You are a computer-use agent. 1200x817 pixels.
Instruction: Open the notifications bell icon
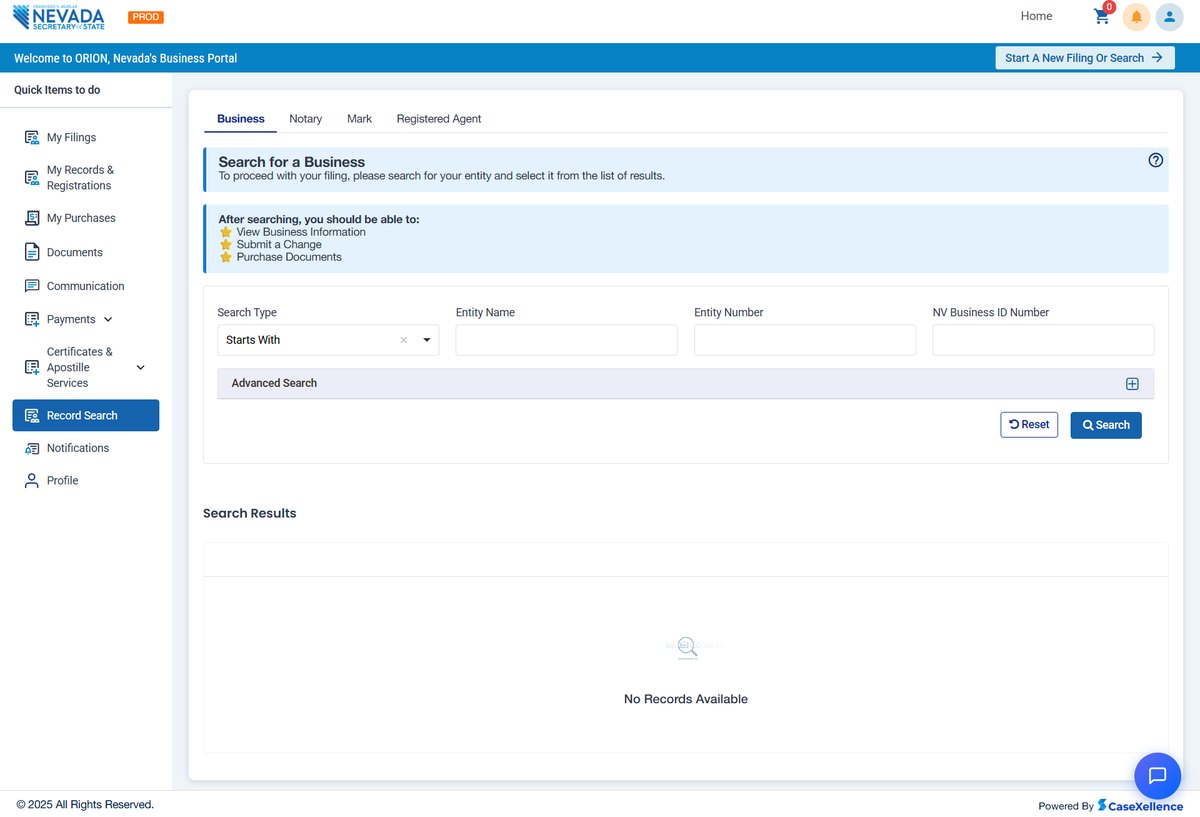[1136, 17]
